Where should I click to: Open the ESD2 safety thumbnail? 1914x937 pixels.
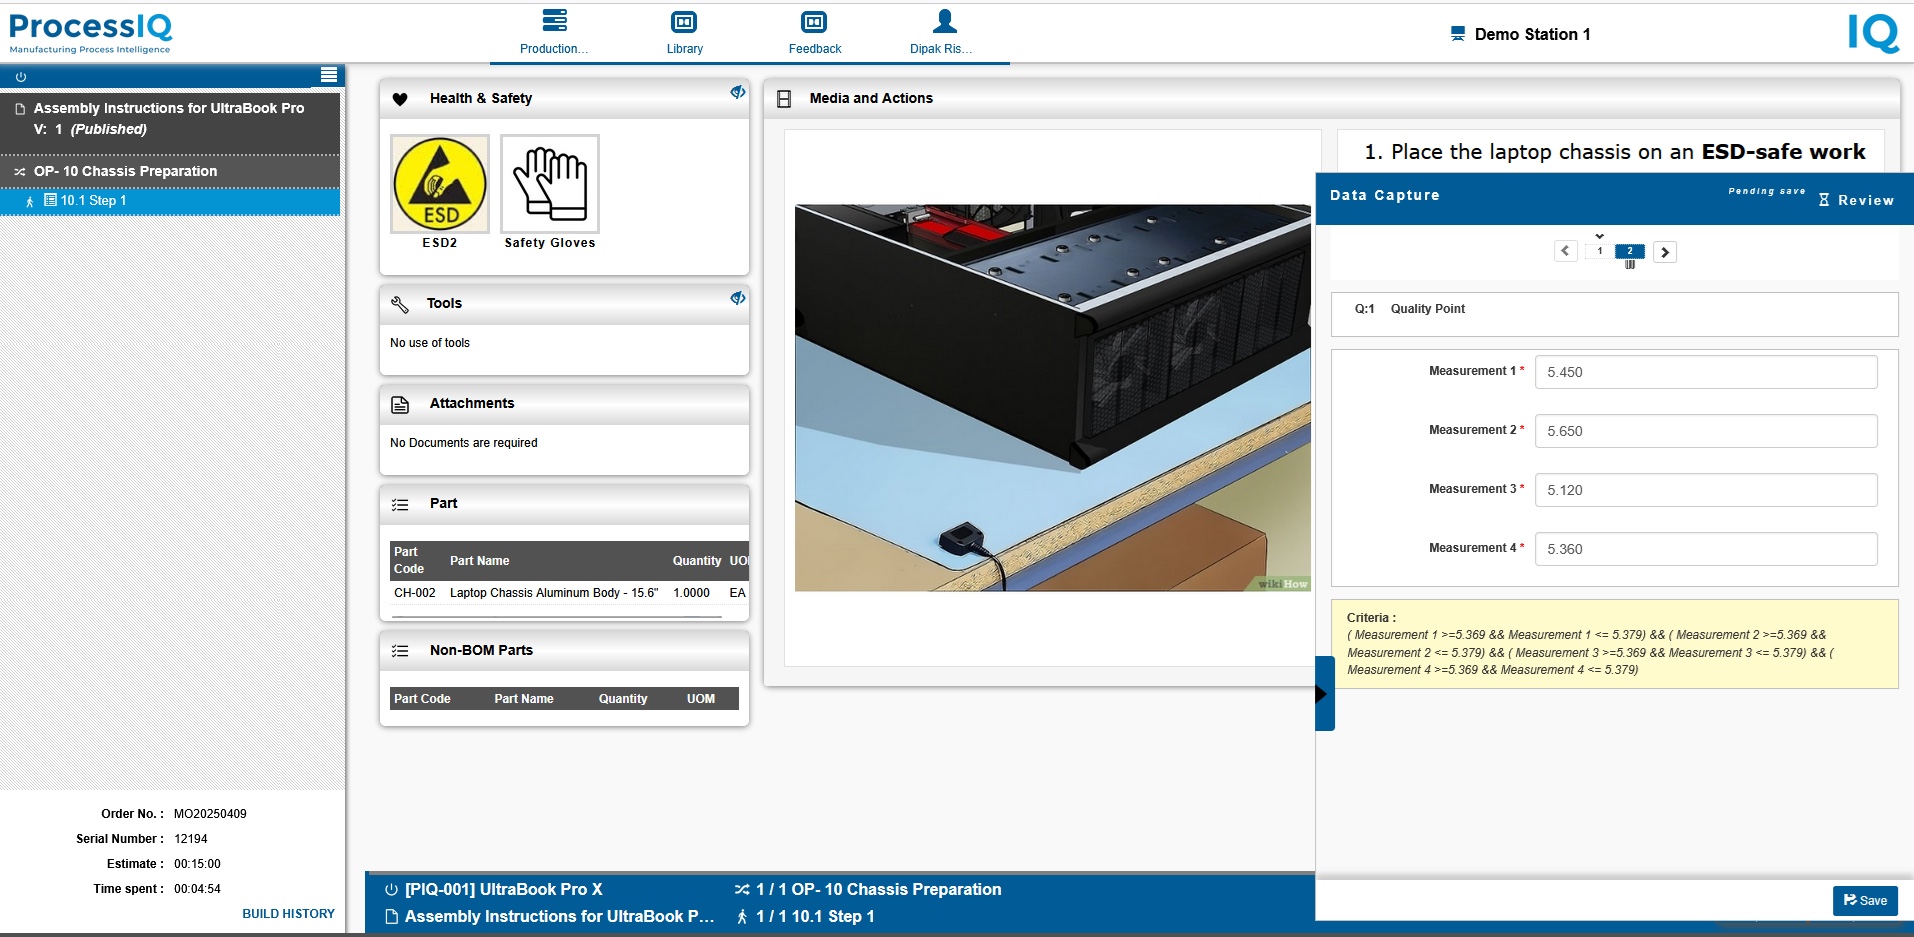(x=440, y=184)
